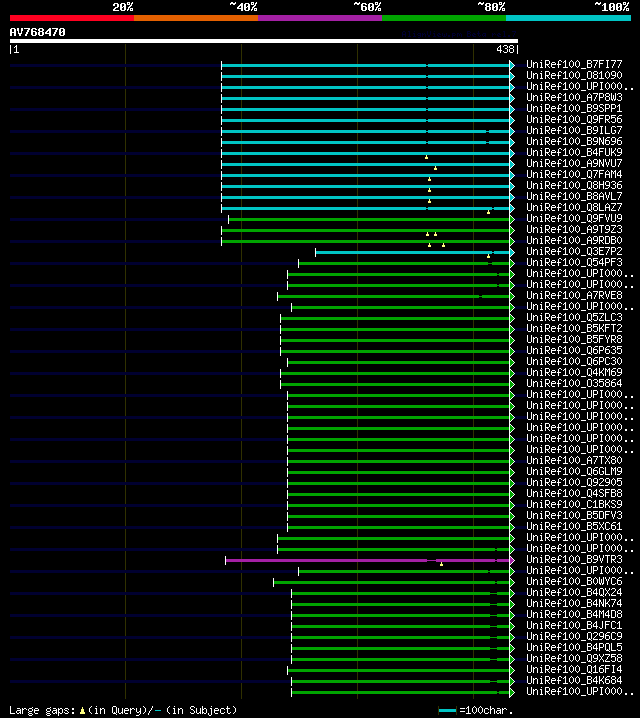Open hit UniRef100_Q92905
The width and height of the screenshot is (640, 718).
tap(574, 482)
